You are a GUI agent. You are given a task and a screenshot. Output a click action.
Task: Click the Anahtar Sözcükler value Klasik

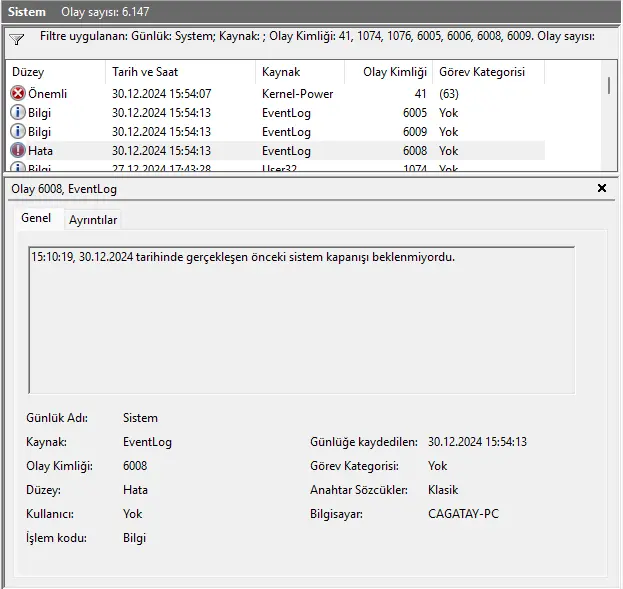(x=443, y=490)
